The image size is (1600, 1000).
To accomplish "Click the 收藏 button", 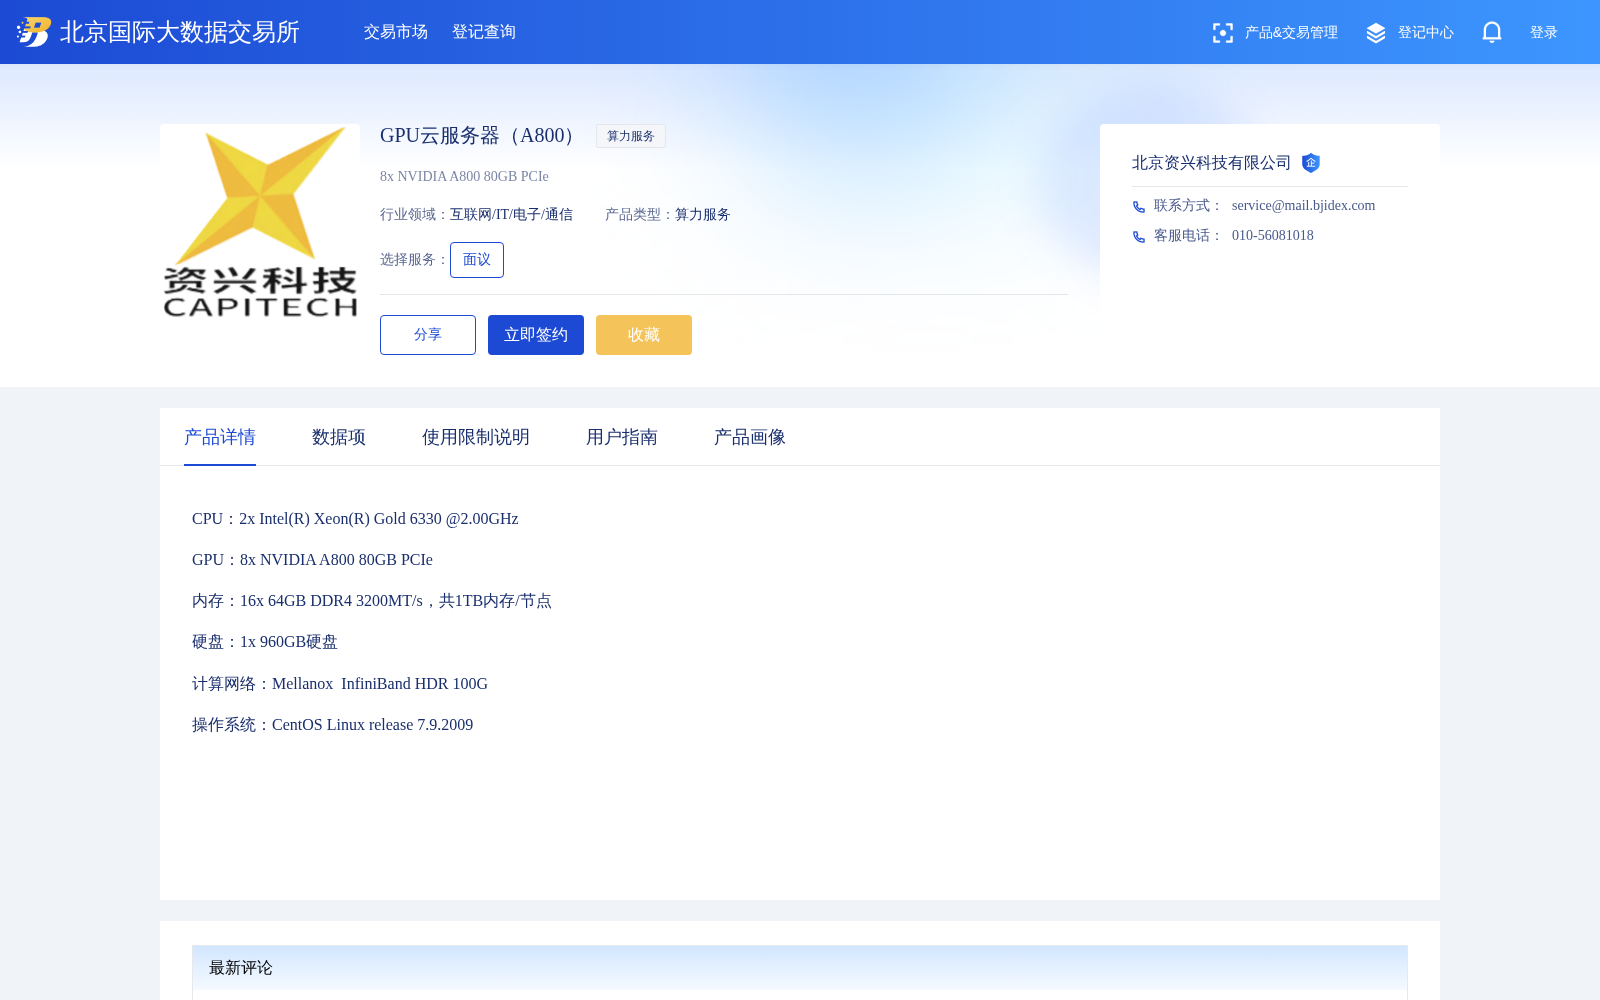I will click(x=644, y=335).
